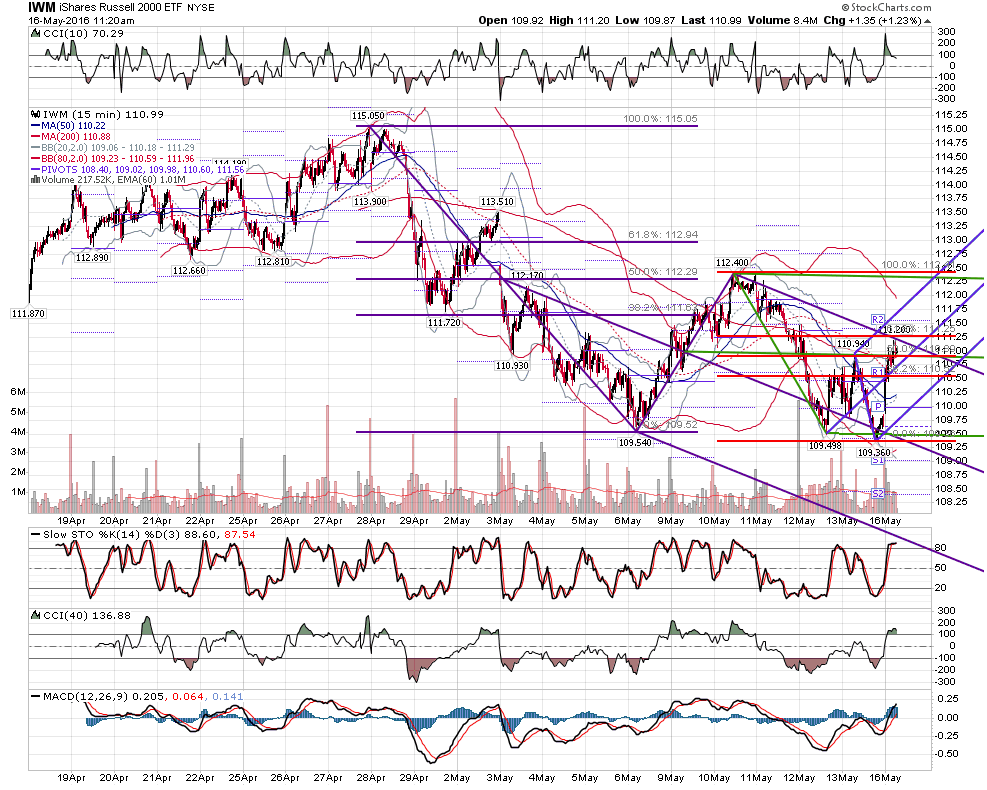Click the 109.360 low price label
Screen dimensions: 987x790
point(874,453)
